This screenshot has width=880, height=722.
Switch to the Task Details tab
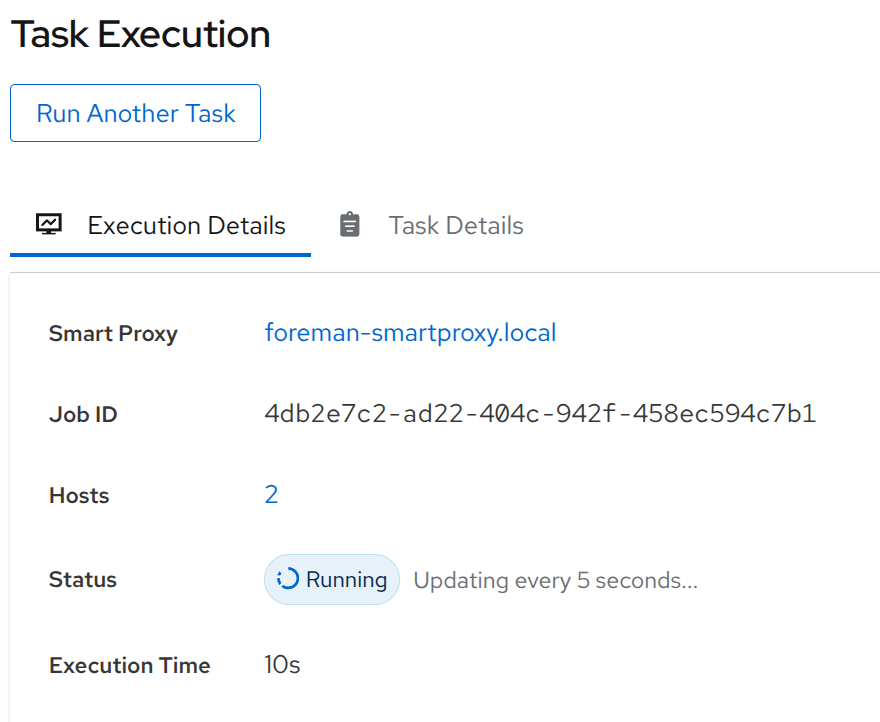click(x=455, y=225)
